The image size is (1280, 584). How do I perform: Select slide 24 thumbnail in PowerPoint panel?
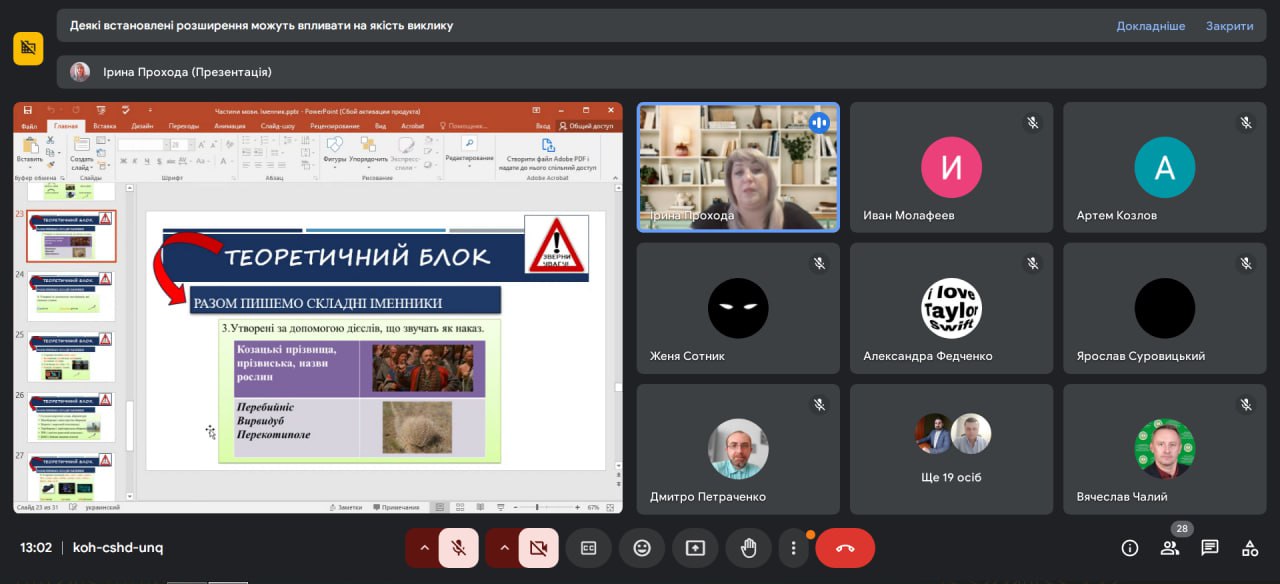click(70, 296)
